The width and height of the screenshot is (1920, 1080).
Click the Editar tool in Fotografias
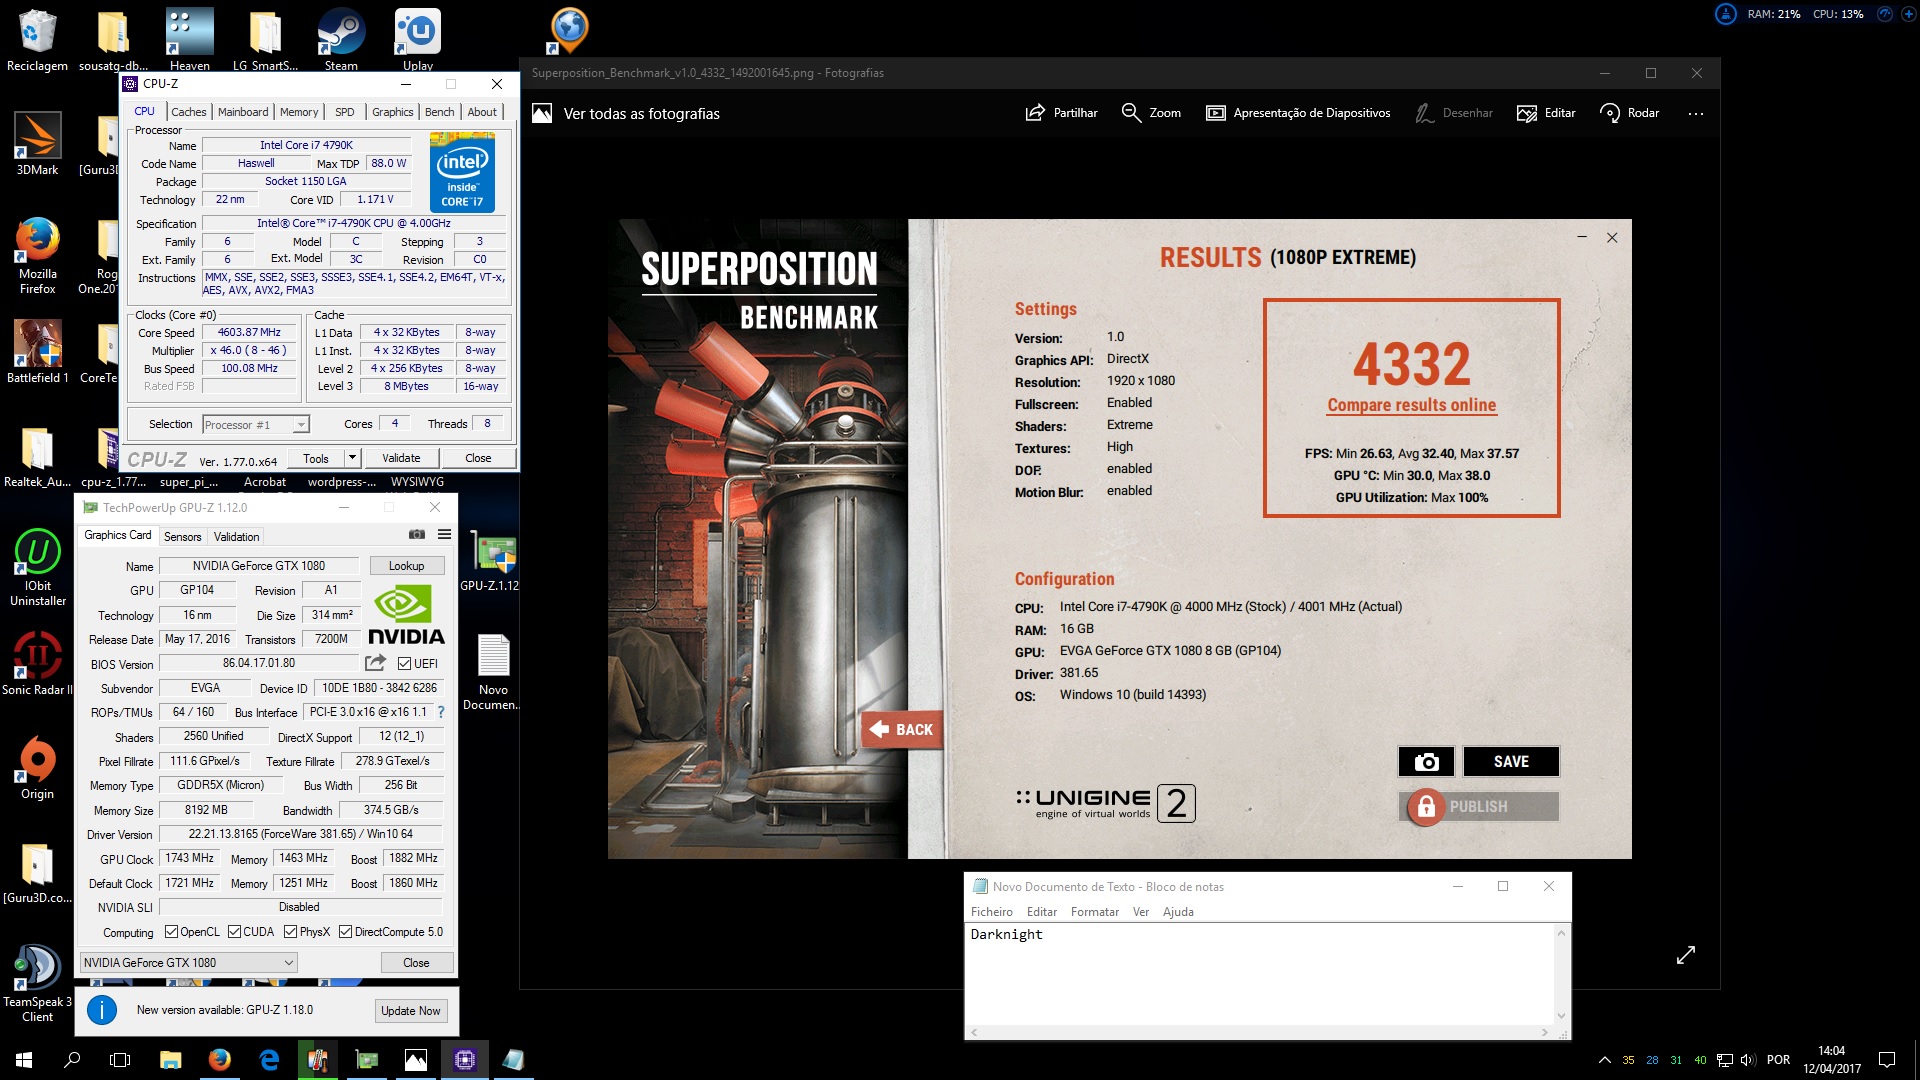coord(1546,113)
